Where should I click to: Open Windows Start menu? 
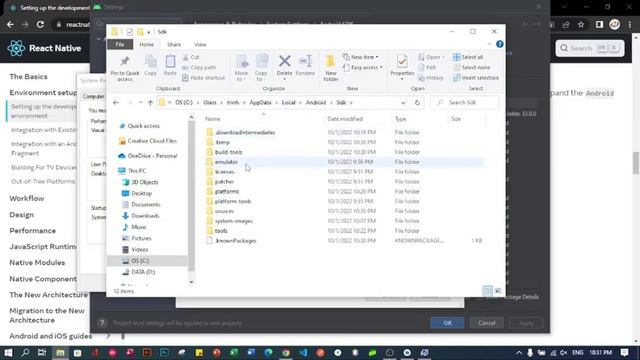(8, 352)
